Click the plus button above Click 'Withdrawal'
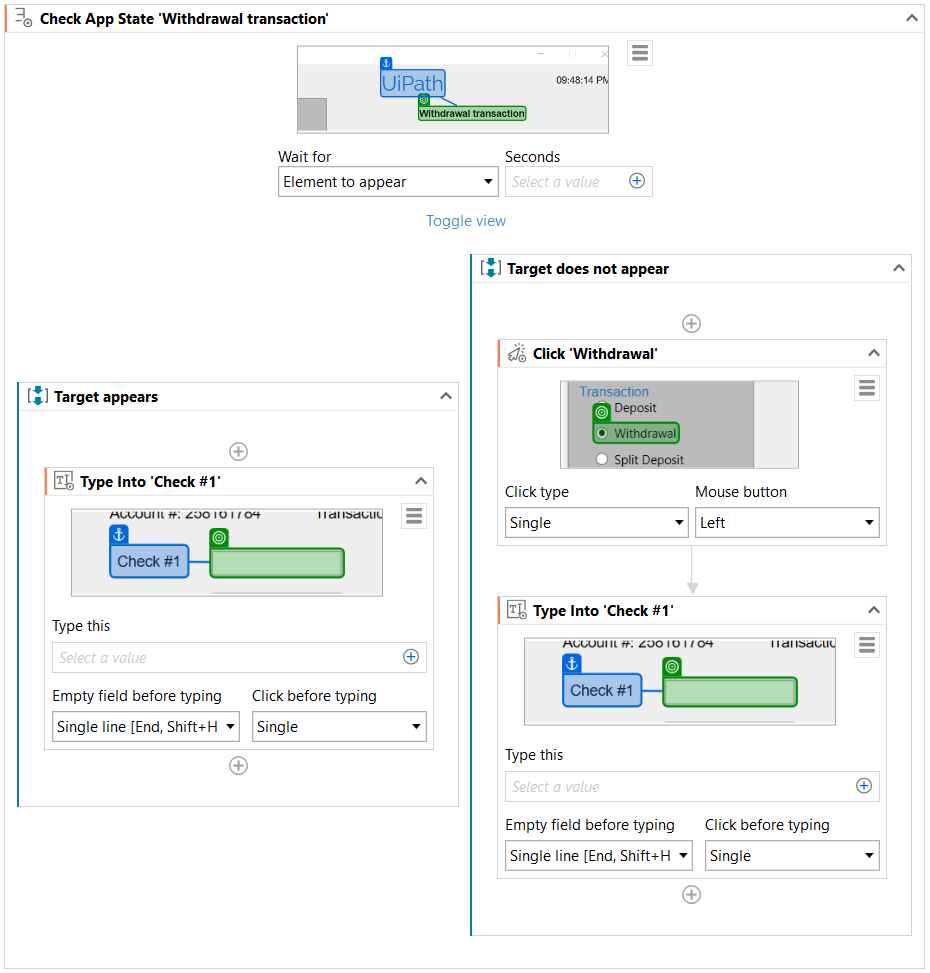The height and width of the screenshot is (973, 930). [x=691, y=323]
